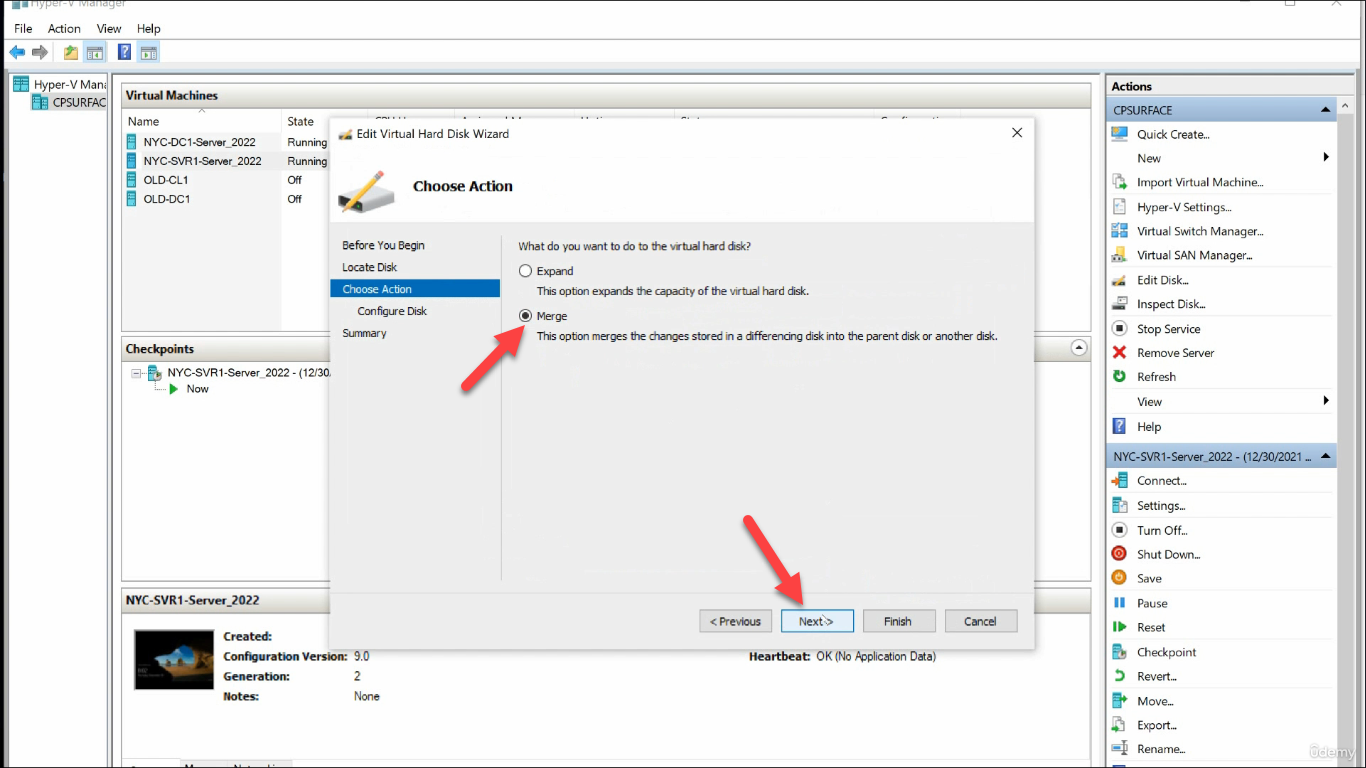Click the Edit Disk action icon

(1120, 280)
